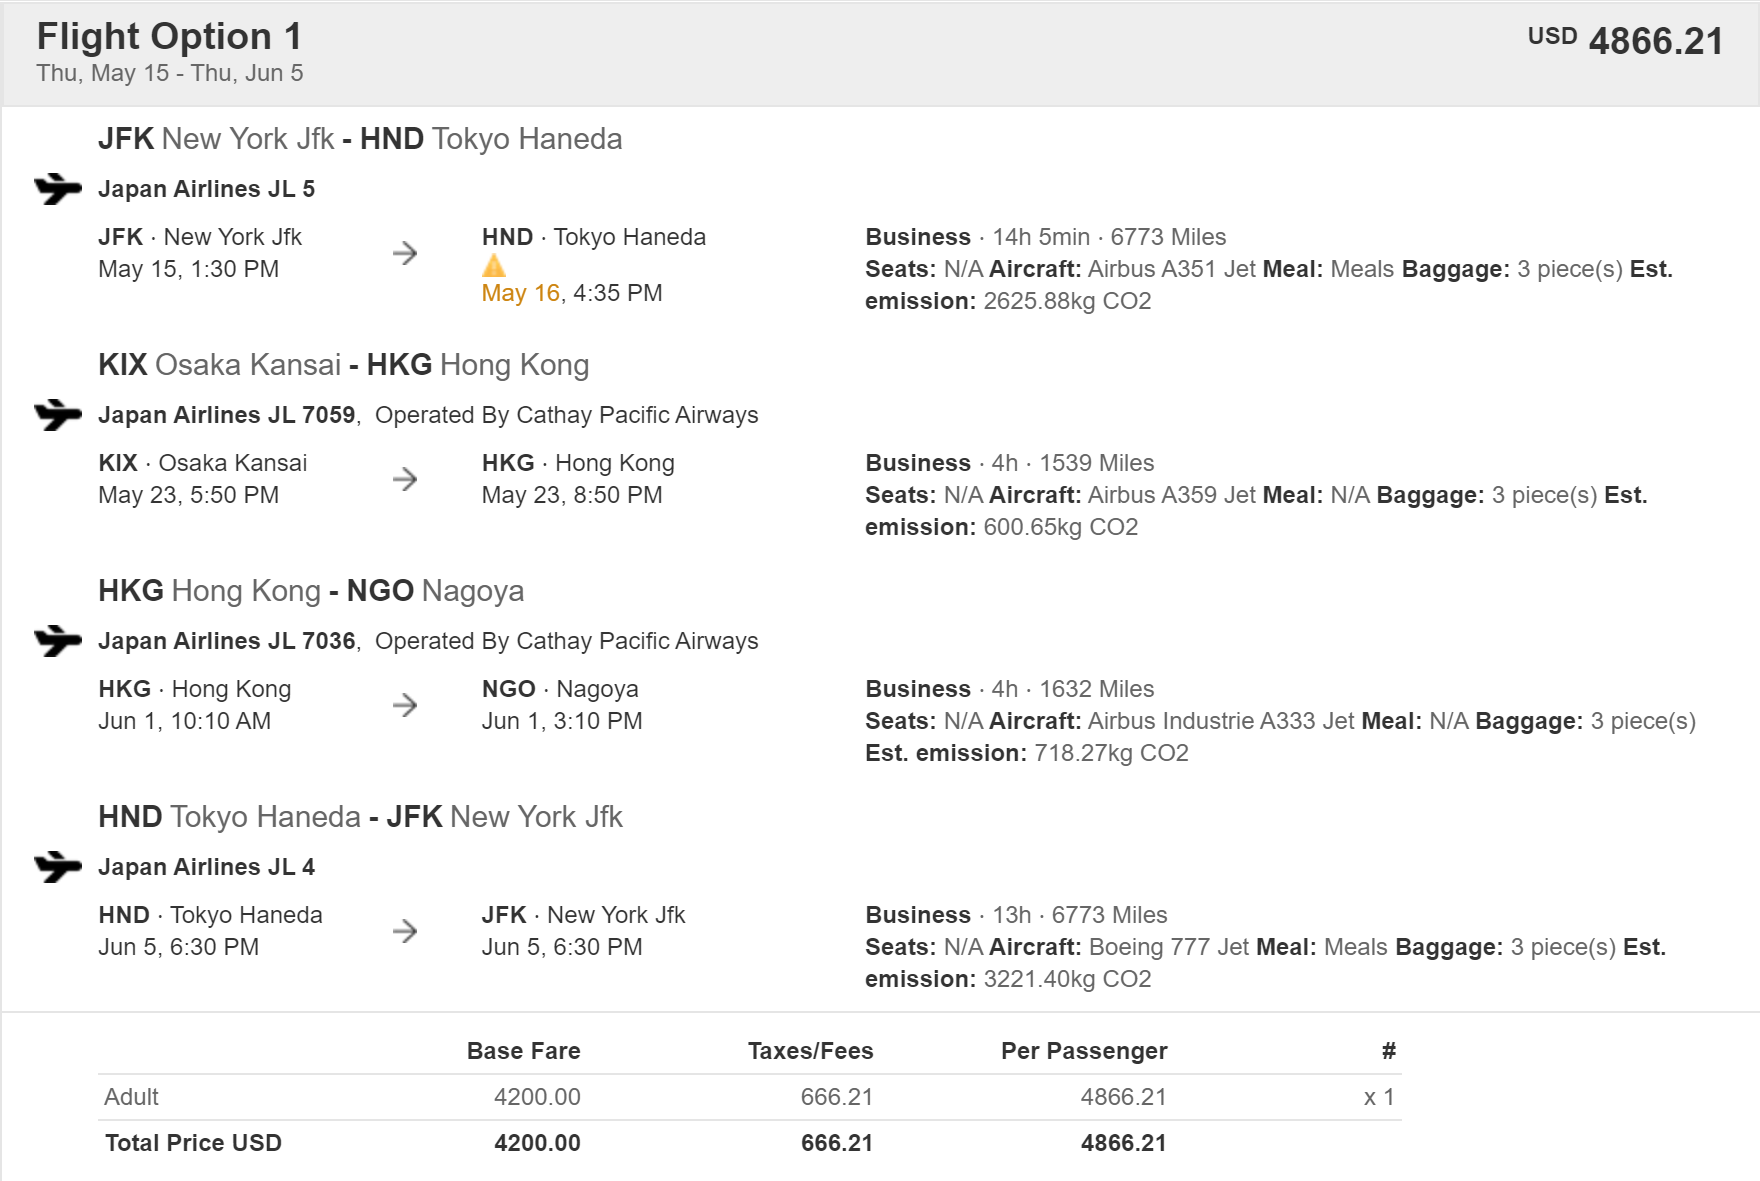The height and width of the screenshot is (1181, 1760).
Task: Click the Total Price USD row label
Action: coord(193,1143)
